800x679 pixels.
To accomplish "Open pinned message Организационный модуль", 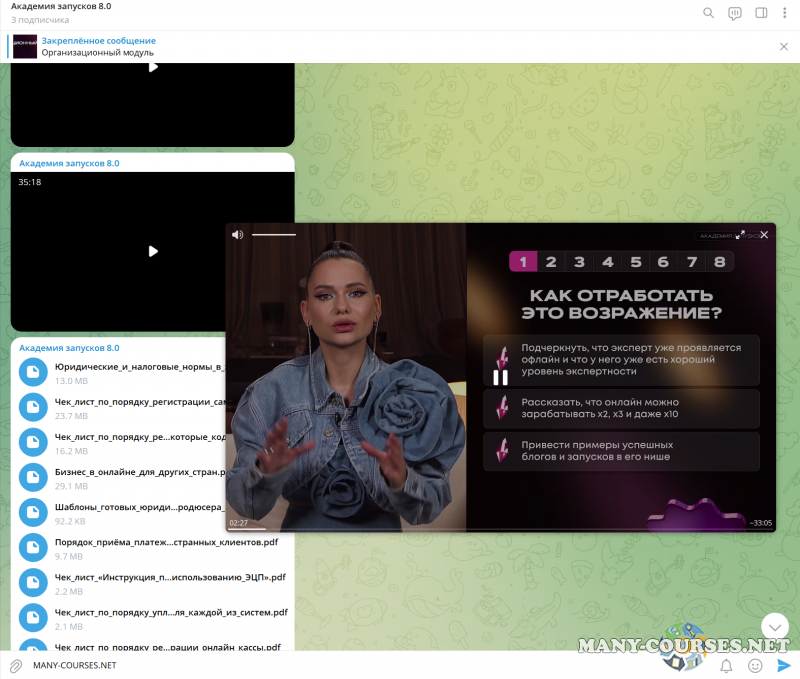I will [x=98, y=46].
